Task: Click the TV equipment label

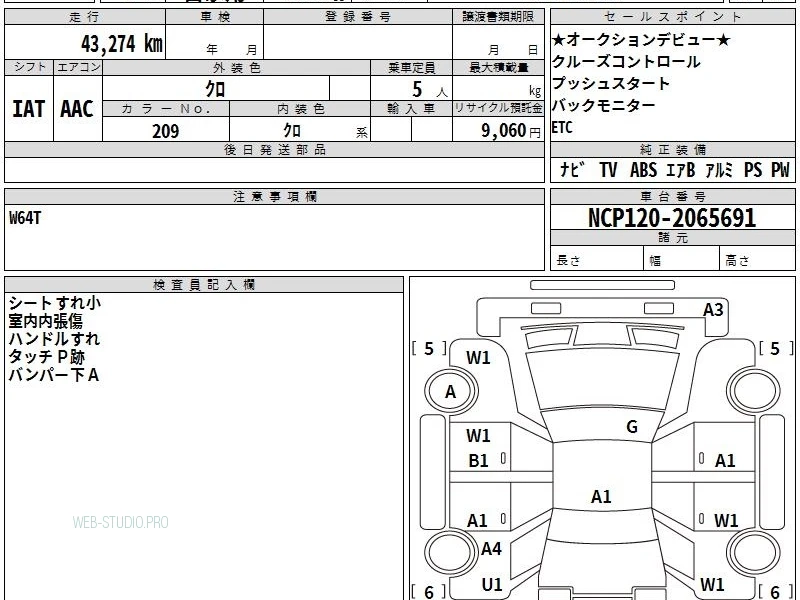Action: coord(608,170)
